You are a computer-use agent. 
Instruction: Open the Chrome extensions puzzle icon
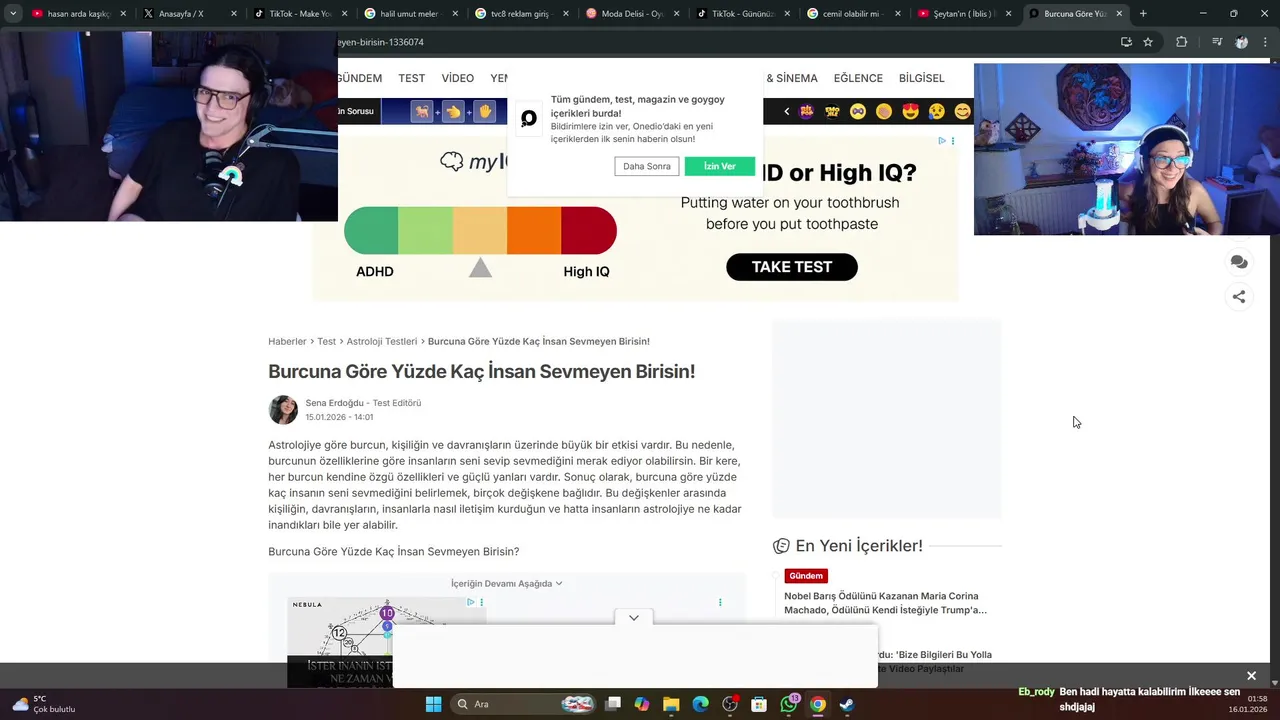pyautogui.click(x=1181, y=42)
